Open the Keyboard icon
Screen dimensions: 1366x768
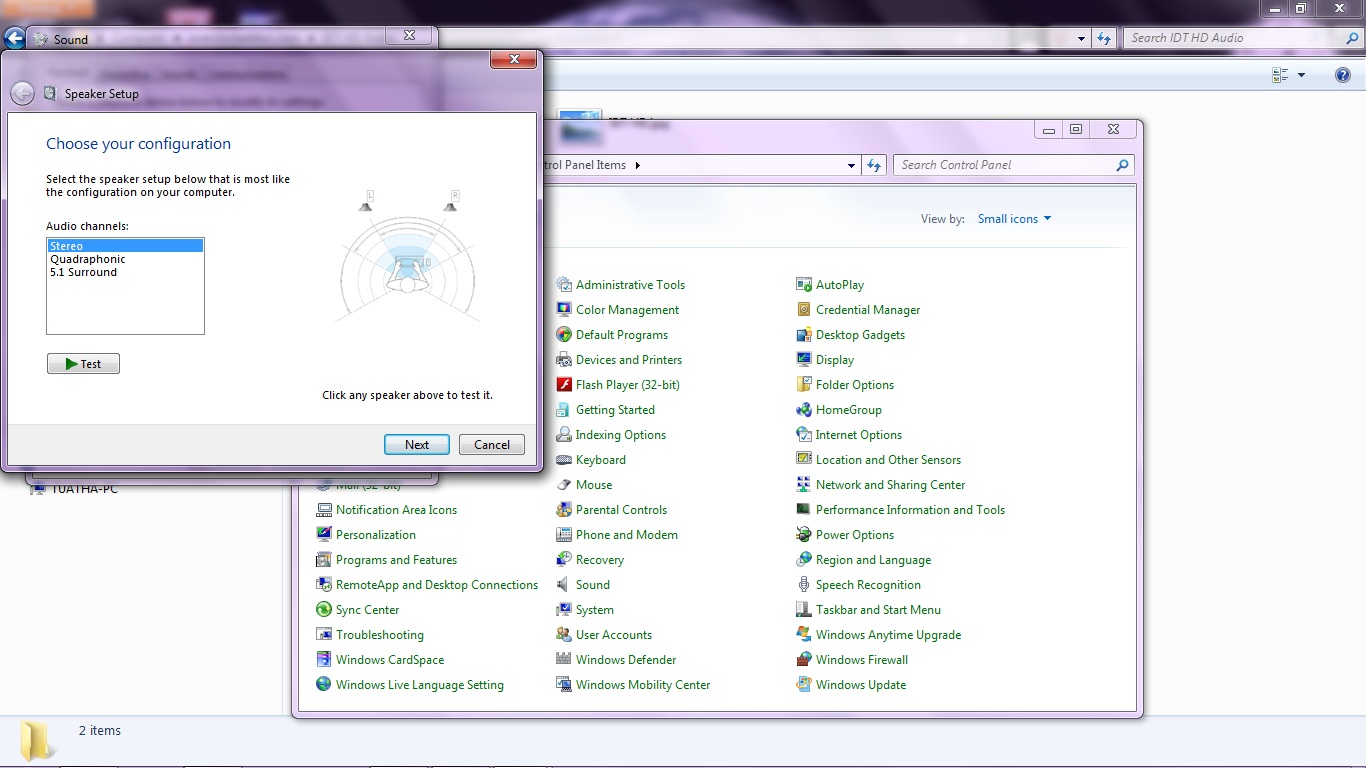564,460
